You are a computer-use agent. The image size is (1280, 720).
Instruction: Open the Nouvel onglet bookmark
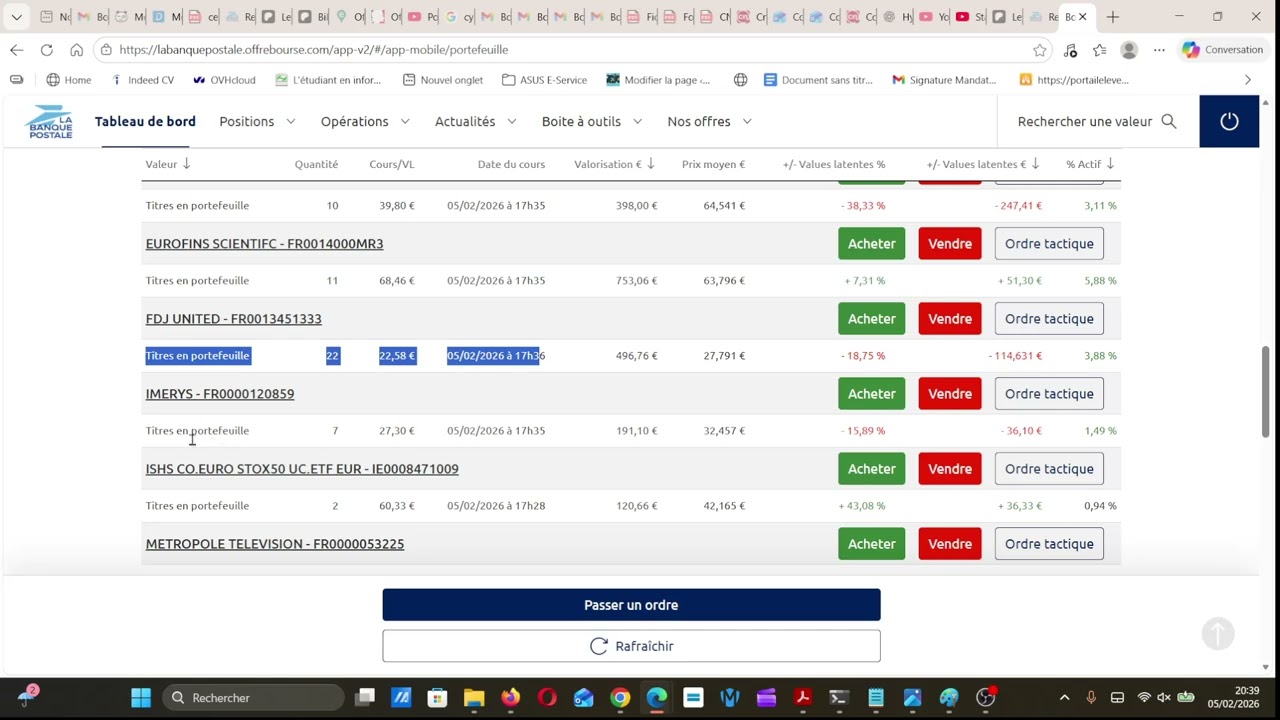pos(442,80)
